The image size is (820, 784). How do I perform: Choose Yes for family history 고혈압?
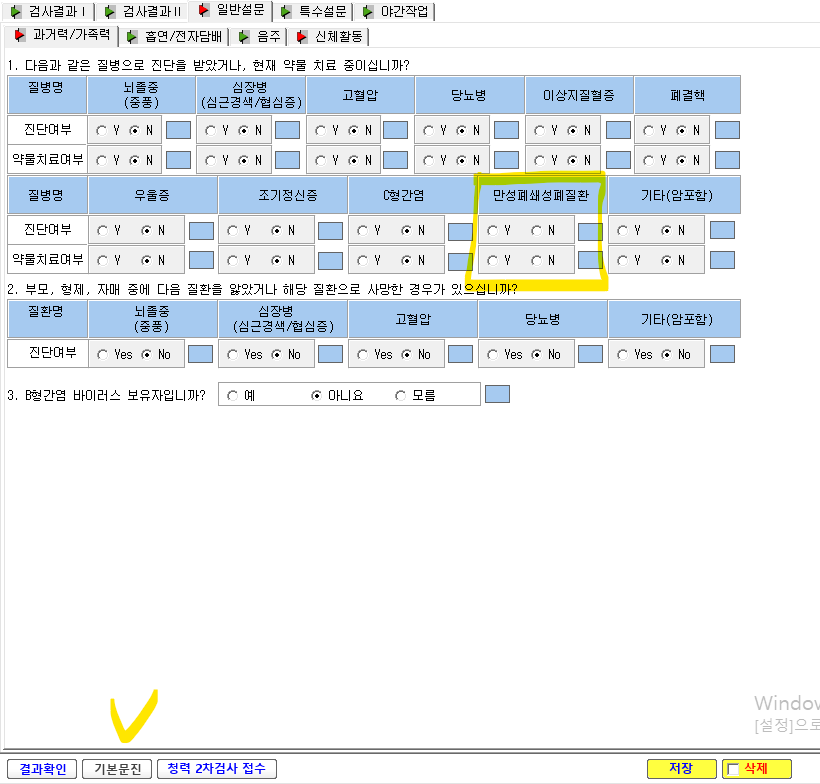(362, 355)
